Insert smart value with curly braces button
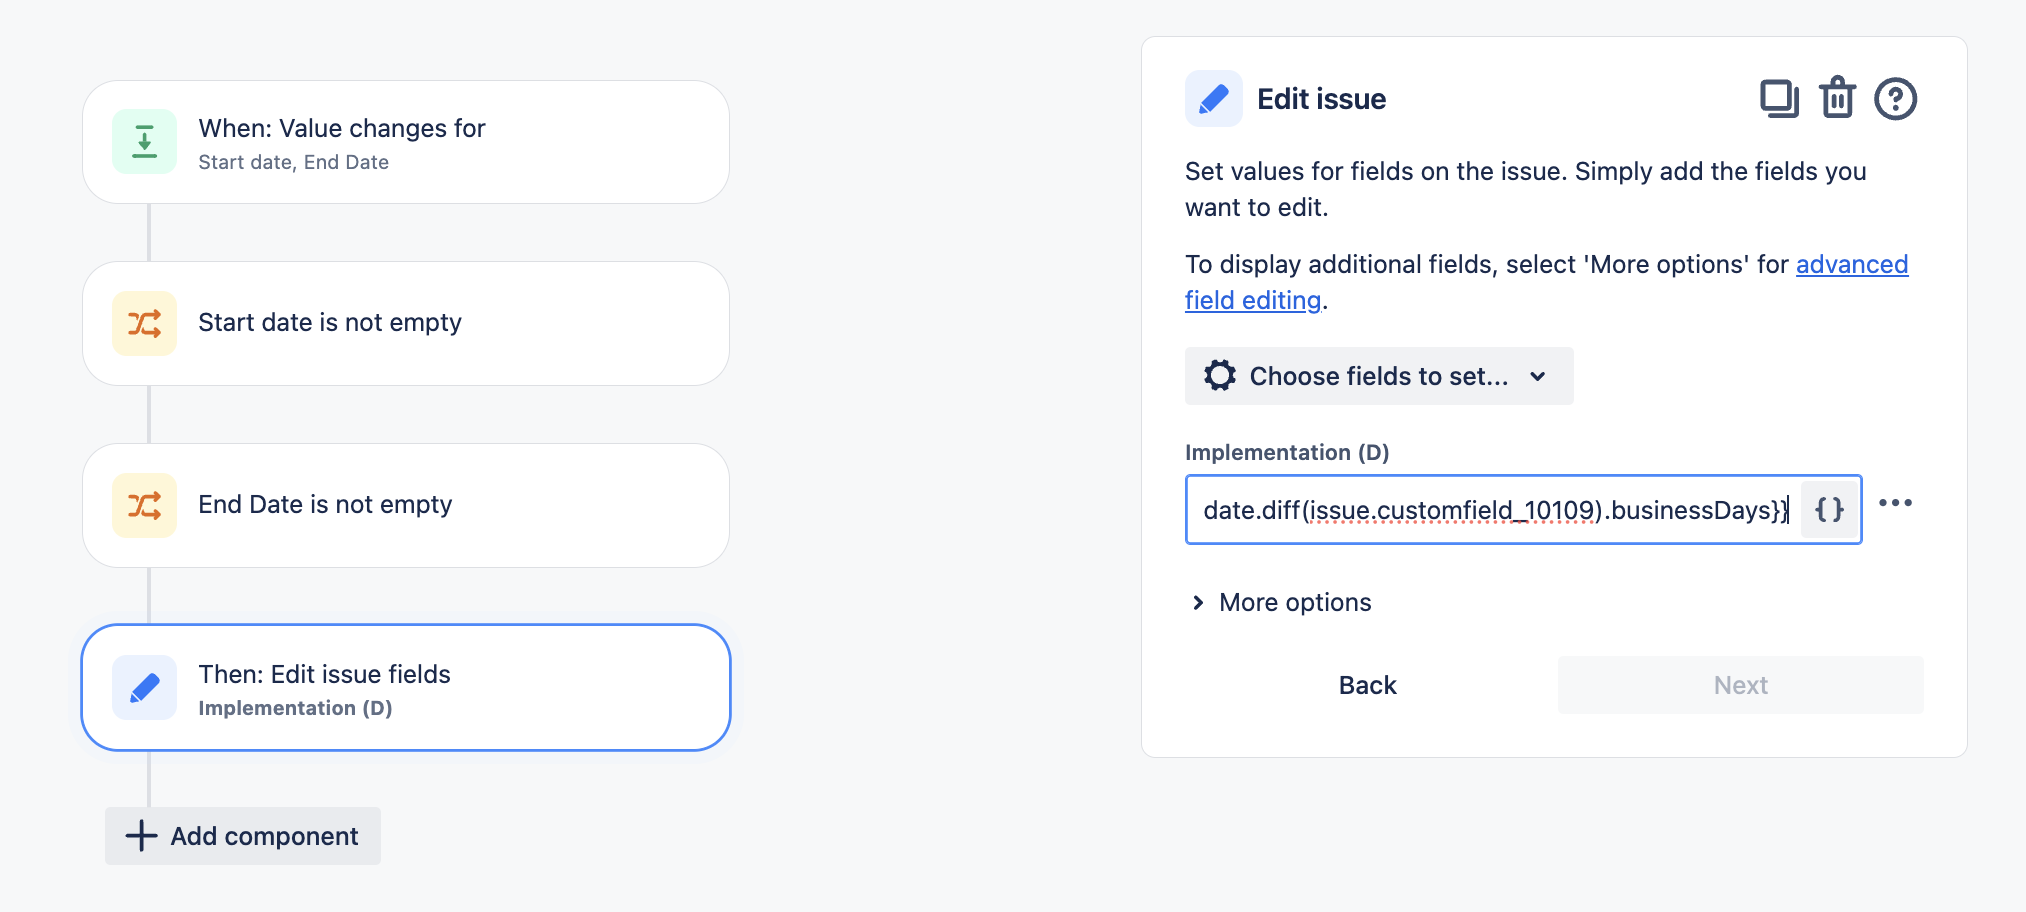The height and width of the screenshot is (912, 2026). [x=1829, y=510]
